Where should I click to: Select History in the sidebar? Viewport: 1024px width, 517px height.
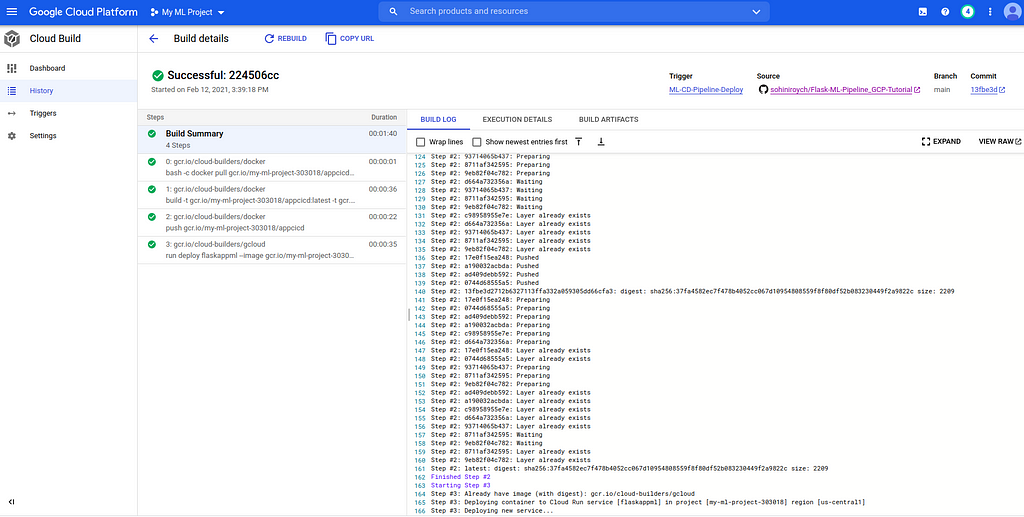pos(69,91)
